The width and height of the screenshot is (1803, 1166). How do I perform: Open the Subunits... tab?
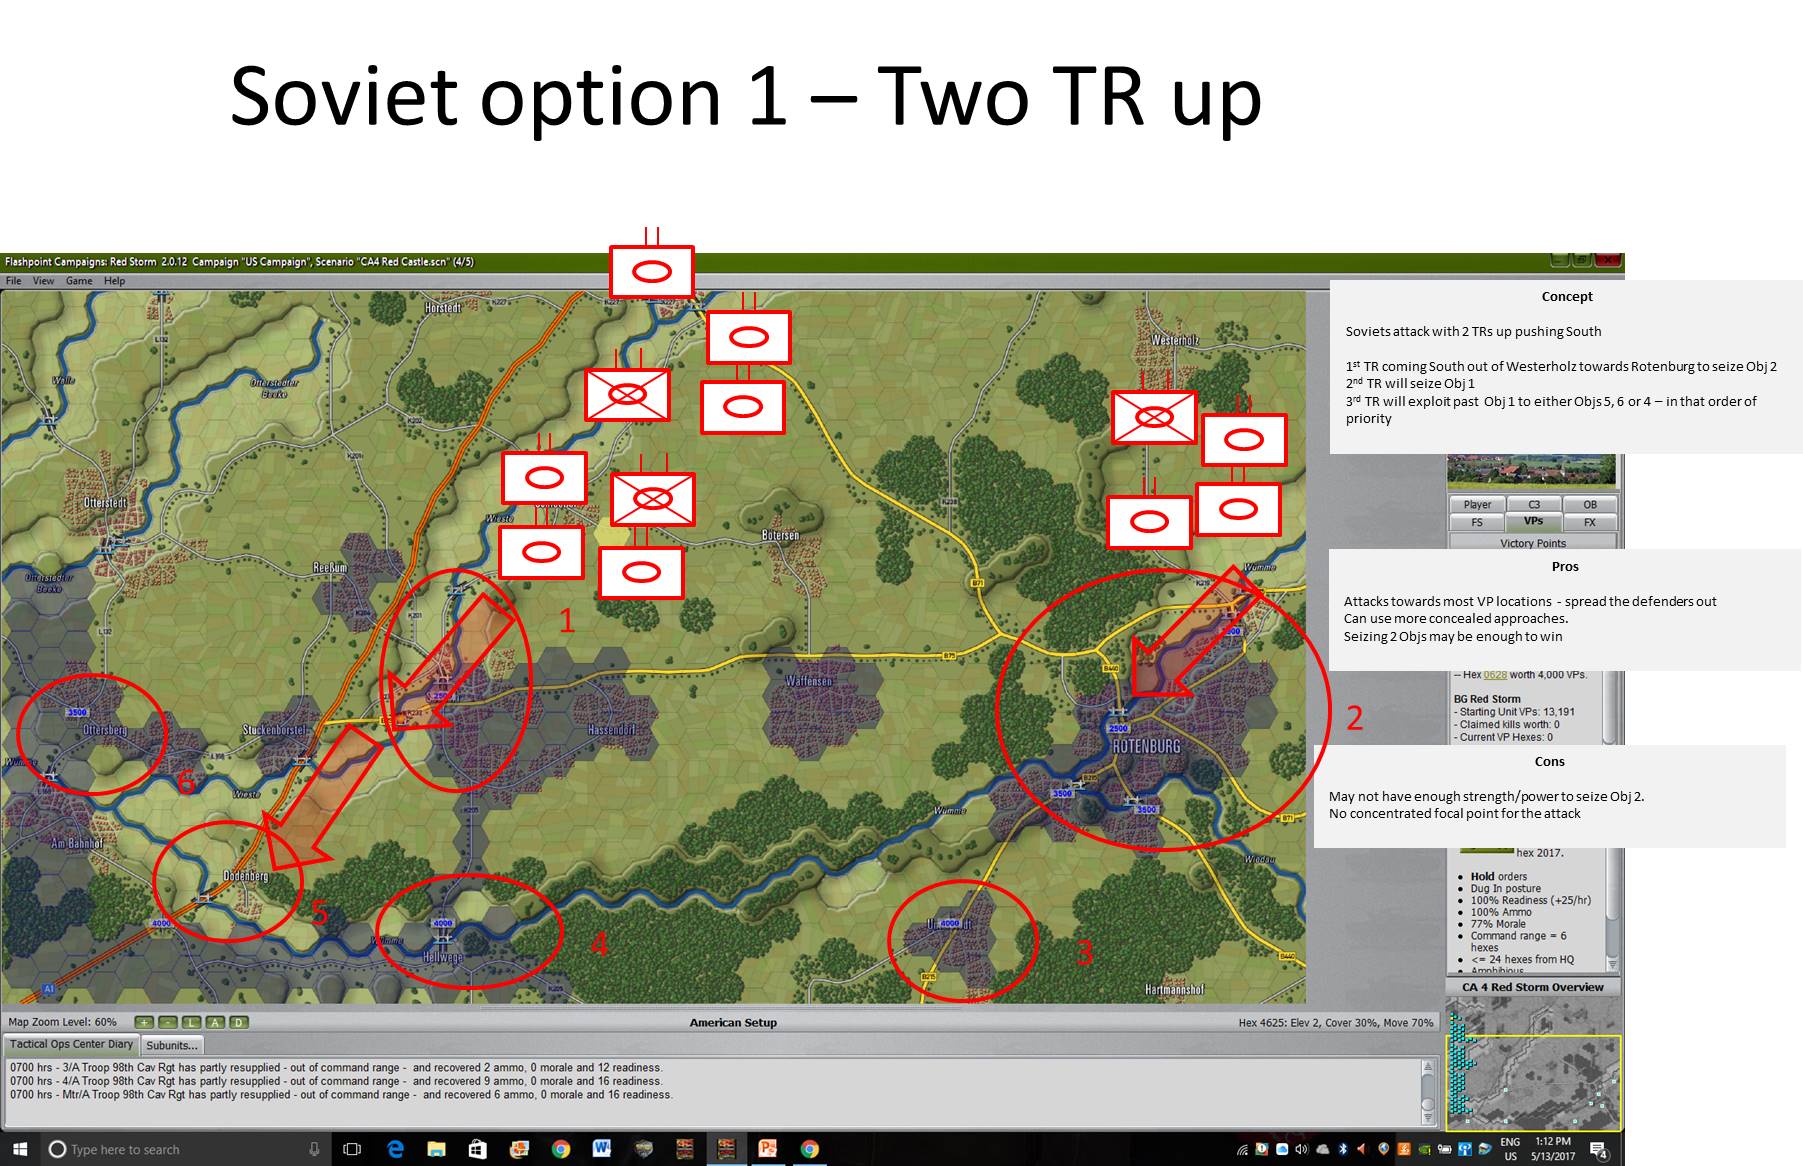click(x=172, y=1045)
